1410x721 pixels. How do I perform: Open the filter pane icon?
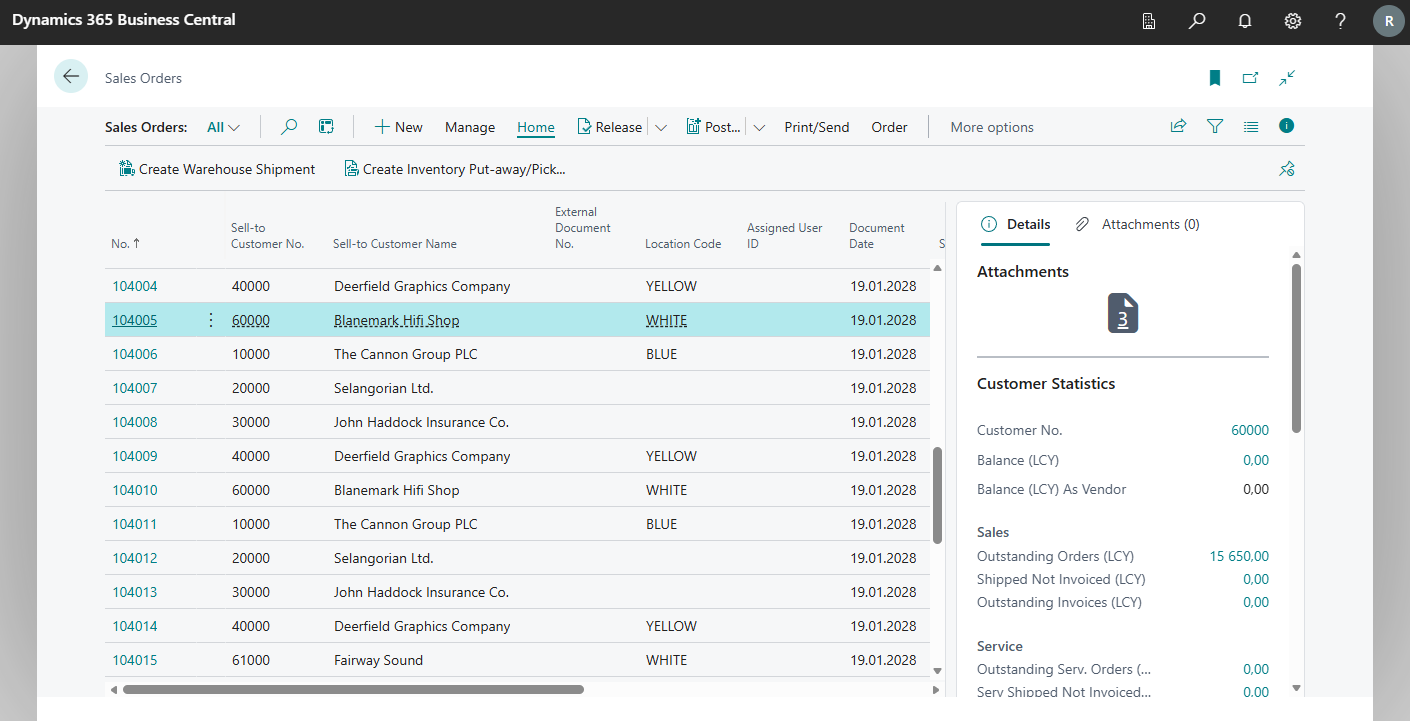[1215, 126]
